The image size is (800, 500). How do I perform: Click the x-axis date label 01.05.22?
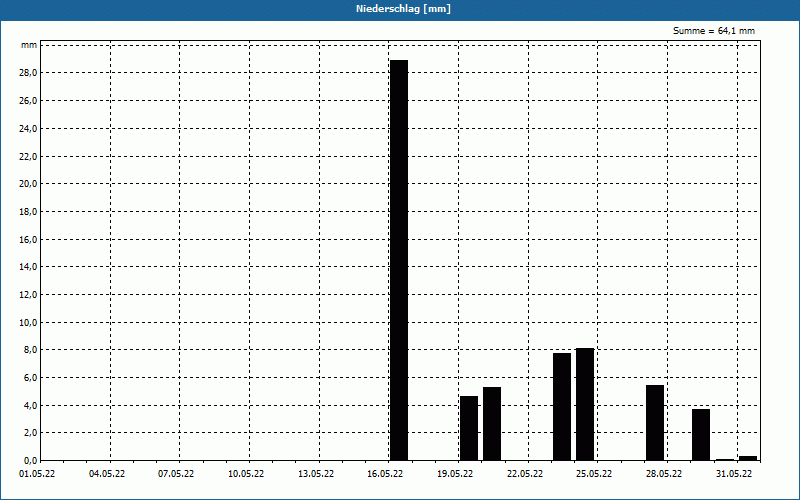[37, 474]
